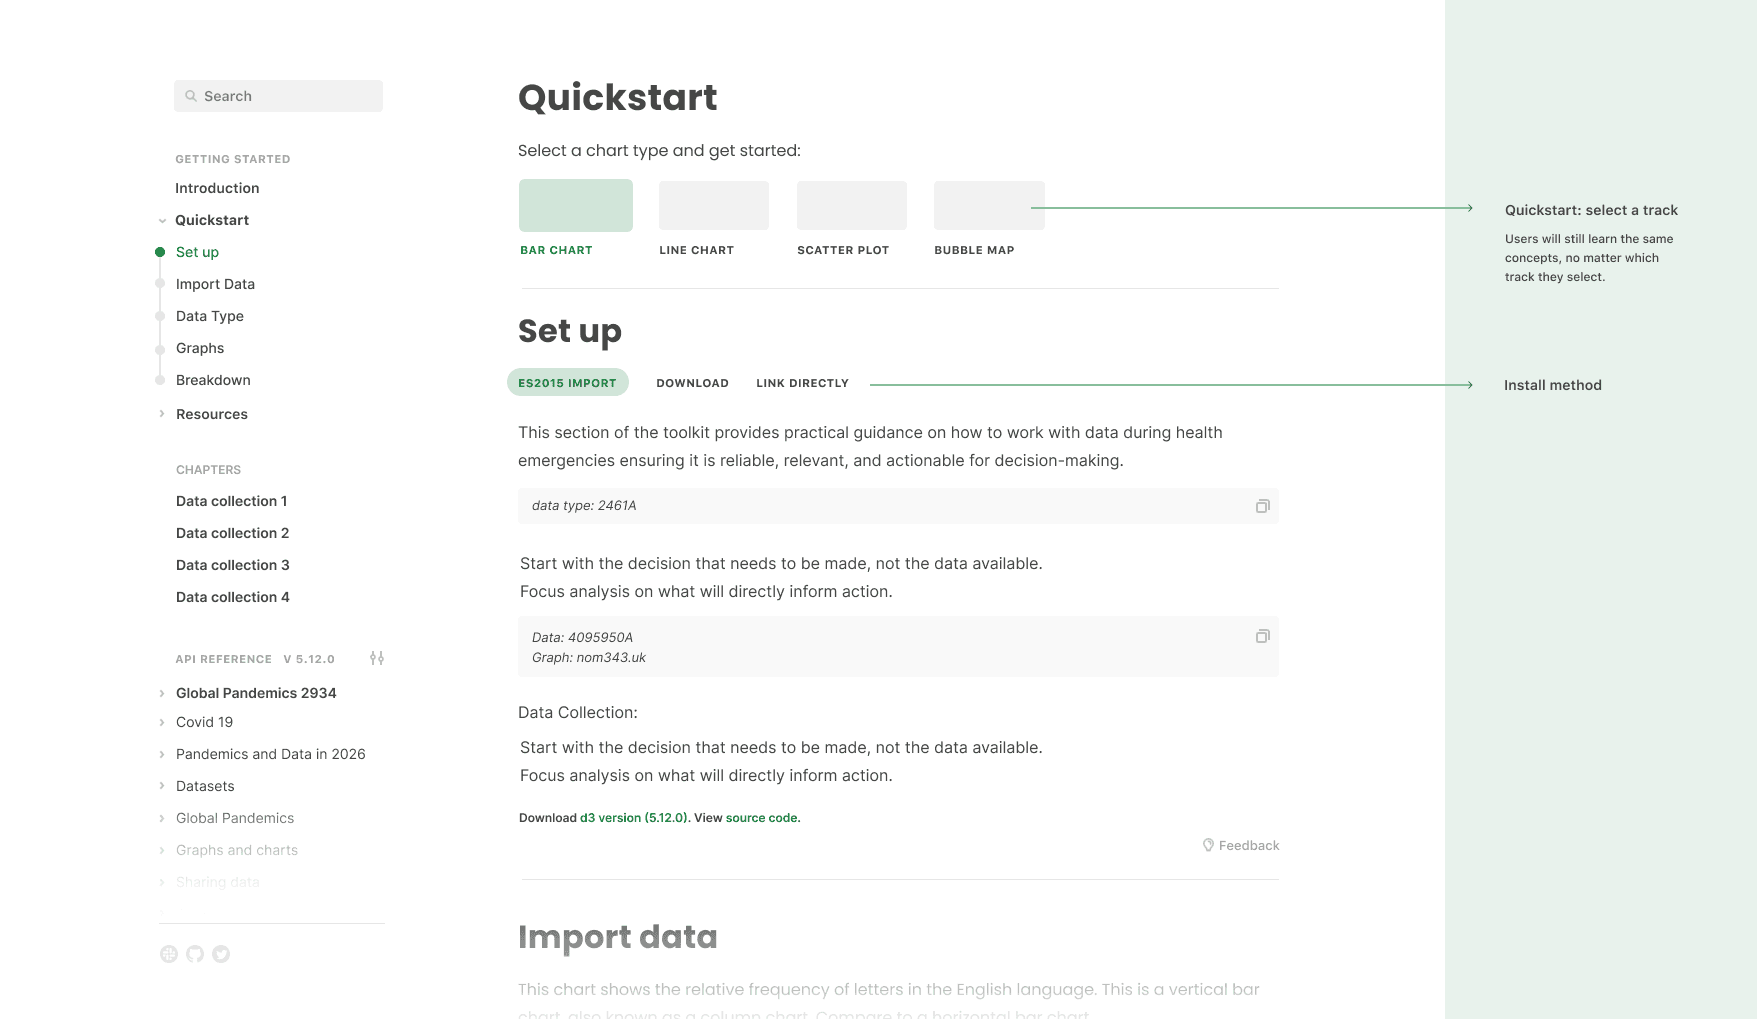This screenshot has height=1024, width=1757.
Task: Collapse the Quickstart section in sidebar
Action: coord(162,221)
